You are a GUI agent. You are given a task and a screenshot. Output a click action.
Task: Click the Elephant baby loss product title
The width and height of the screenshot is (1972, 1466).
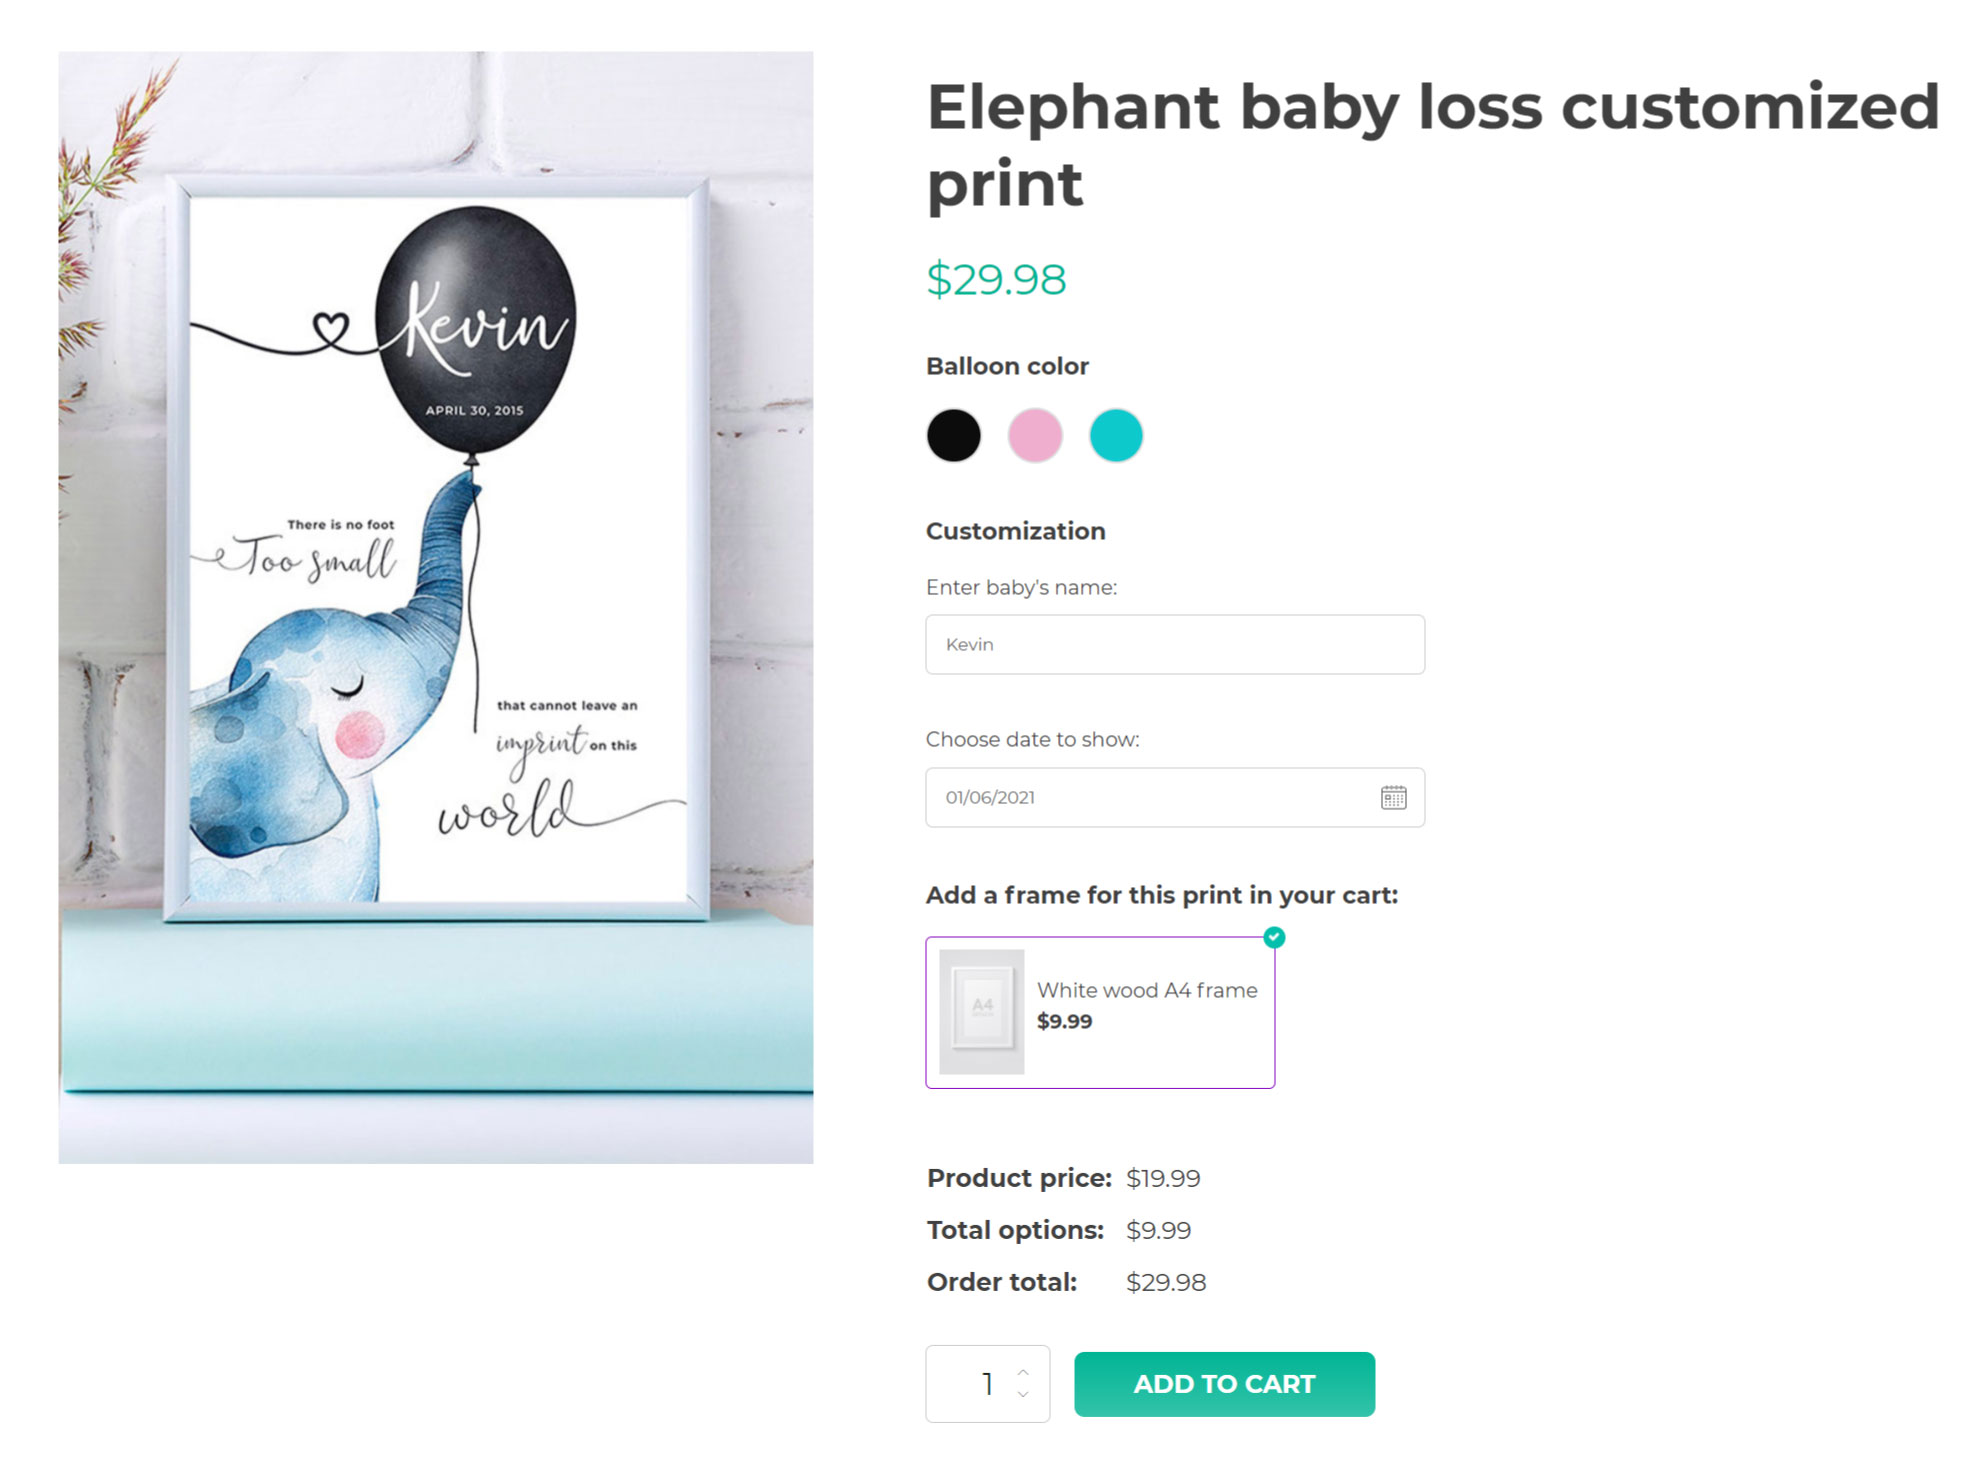pos(1432,145)
